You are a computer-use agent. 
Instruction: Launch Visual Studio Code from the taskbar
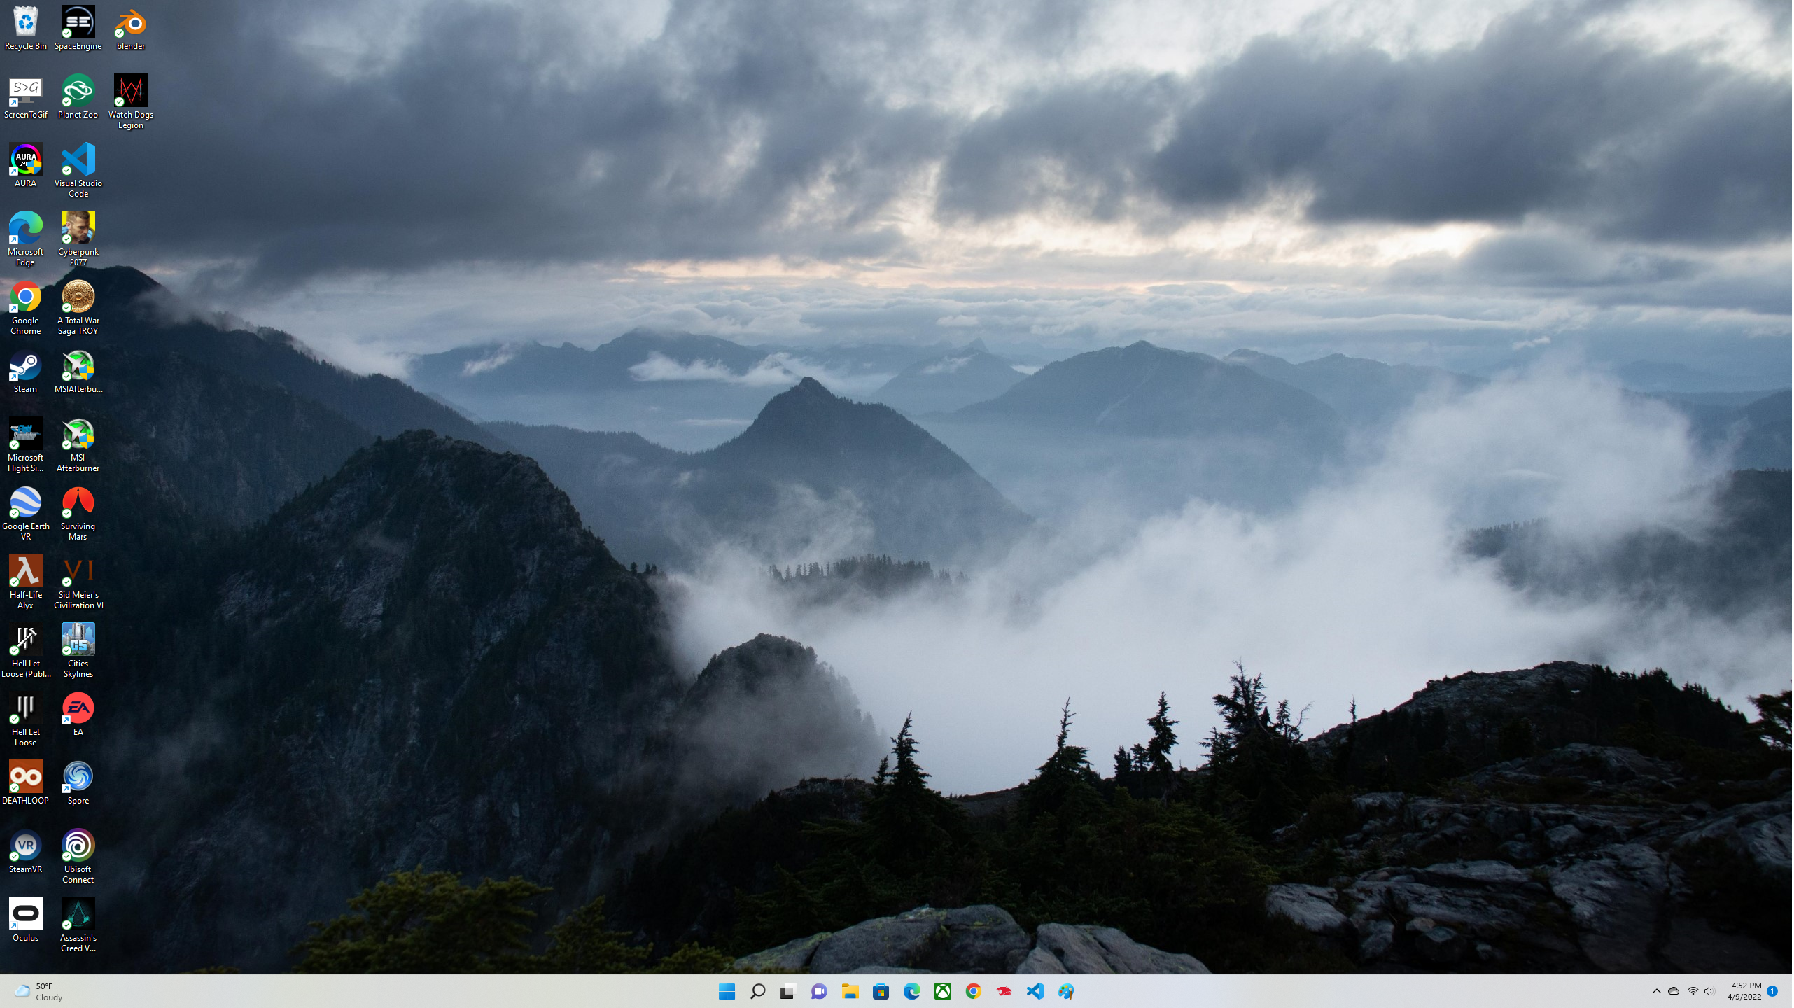pyautogui.click(x=1035, y=991)
